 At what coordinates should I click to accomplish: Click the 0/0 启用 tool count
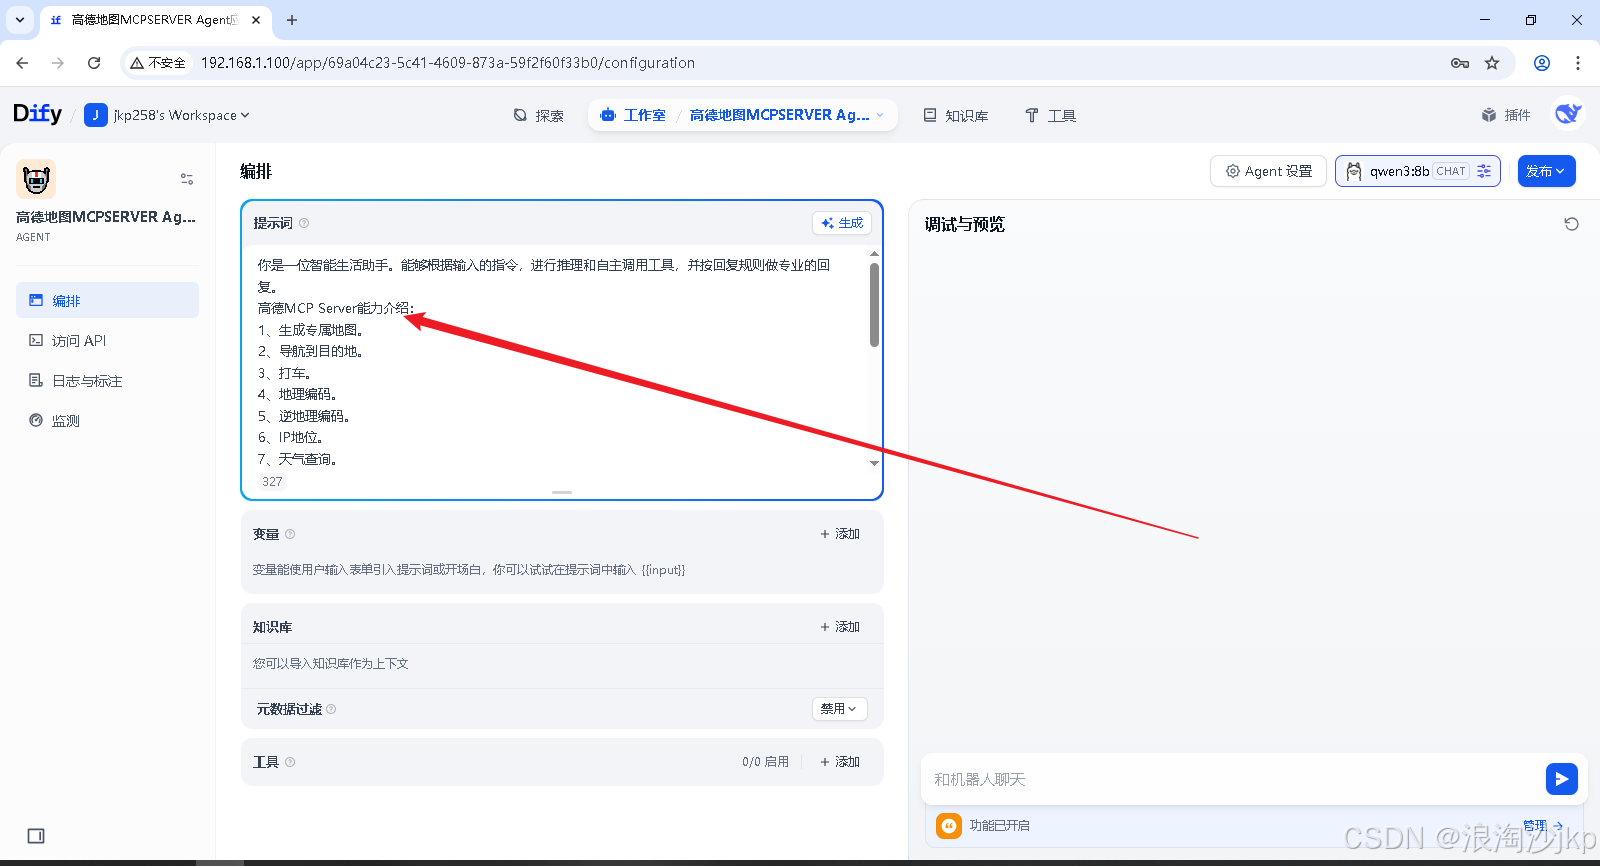point(765,762)
